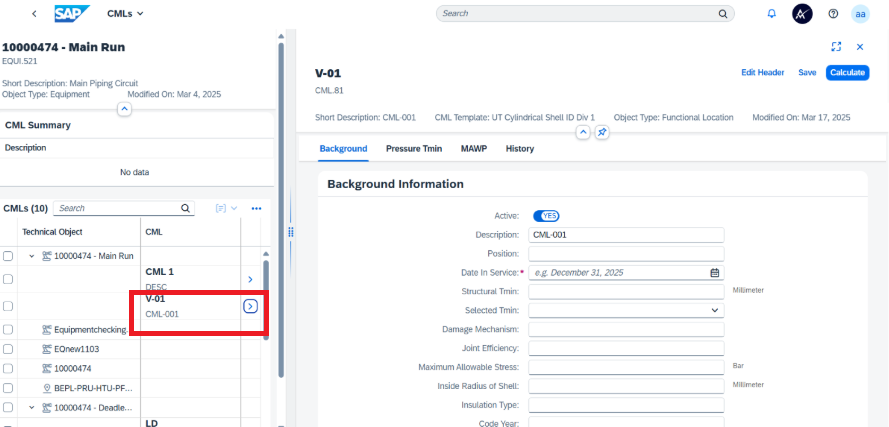The image size is (889, 427).
Task: Toggle the Active switch off
Action: tap(546, 216)
